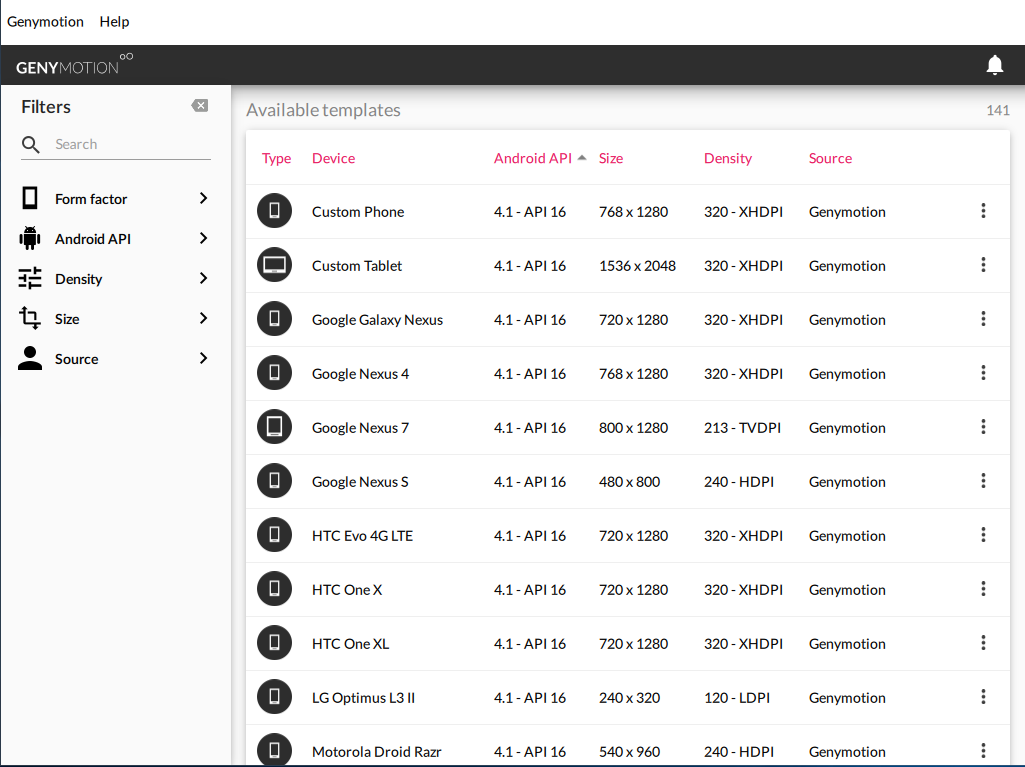Select the Google Nexus 7 device name
This screenshot has height=767, width=1025.
coord(360,428)
